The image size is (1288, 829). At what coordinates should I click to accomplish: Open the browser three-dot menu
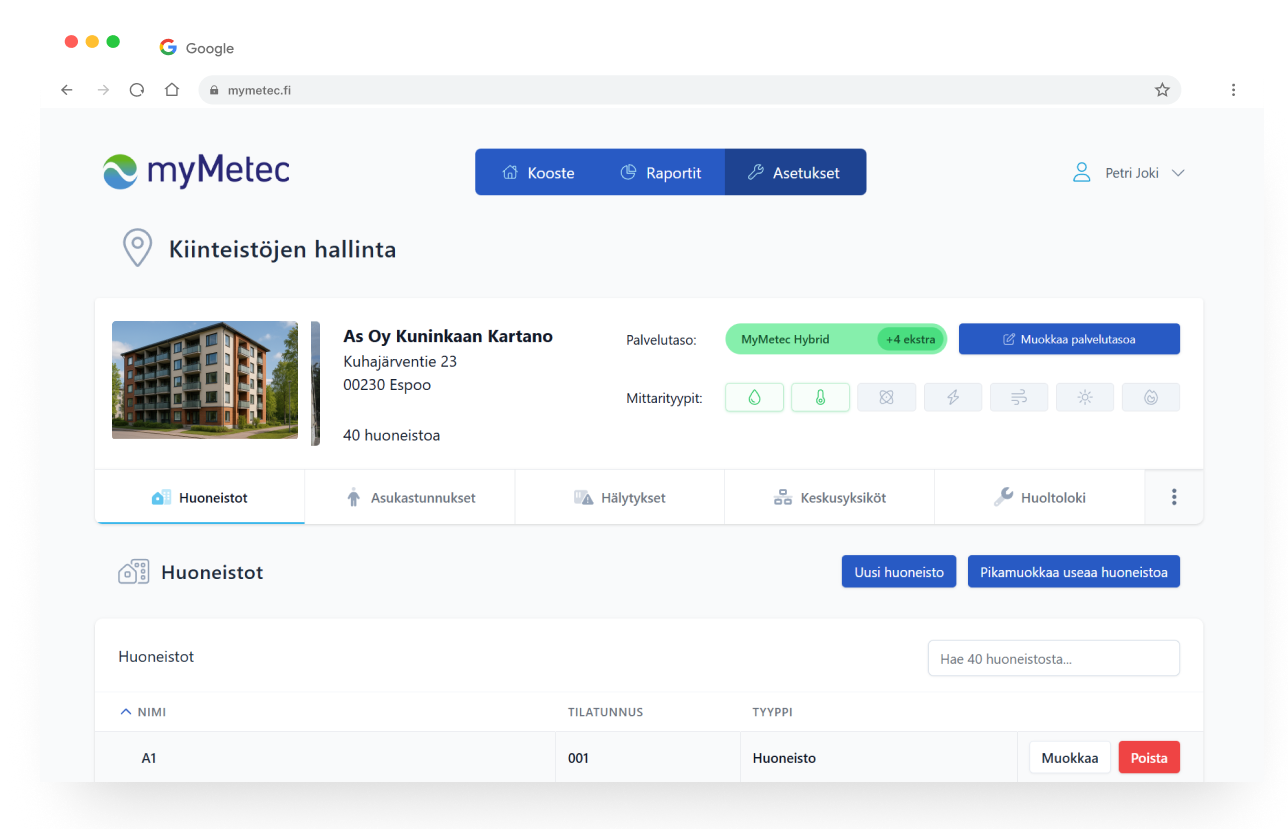coord(1233,90)
